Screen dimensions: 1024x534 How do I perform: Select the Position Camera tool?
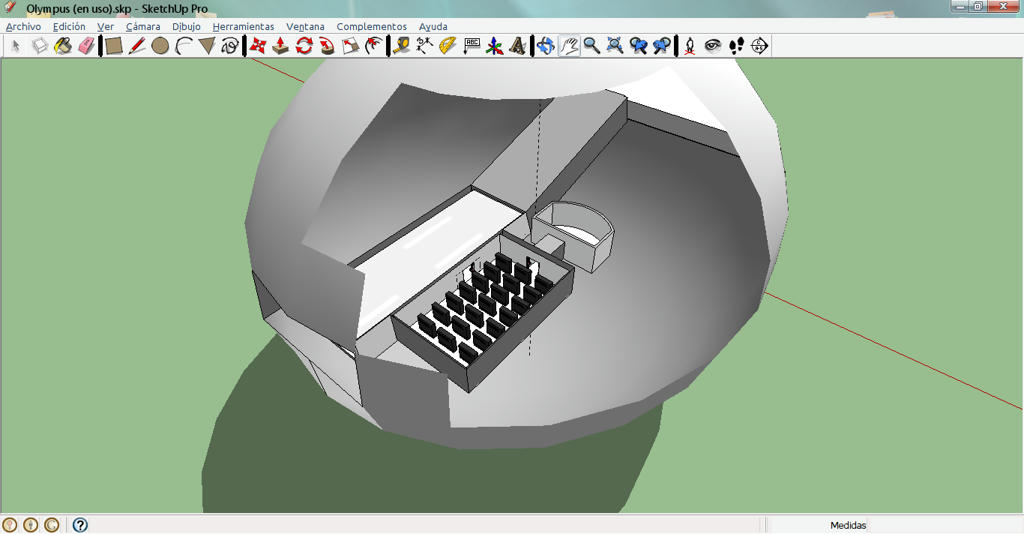pos(690,46)
